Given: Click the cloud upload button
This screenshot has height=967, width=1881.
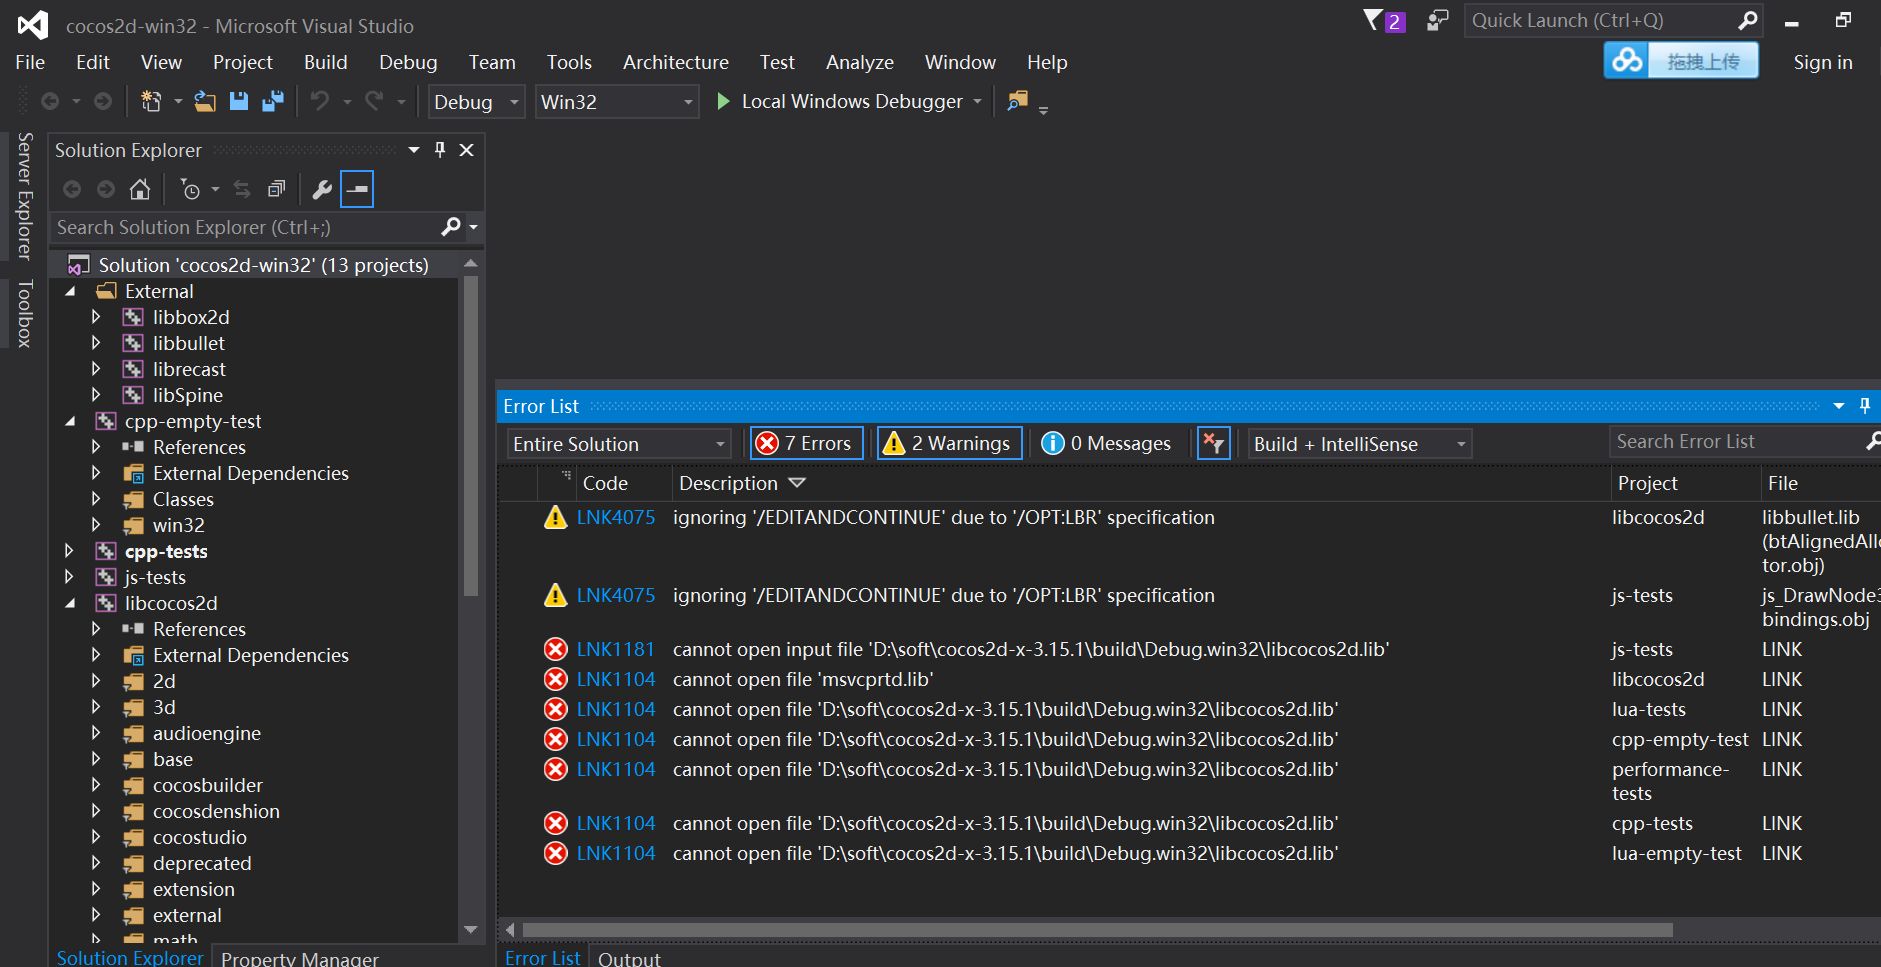Looking at the screenshot, I should click(1681, 61).
